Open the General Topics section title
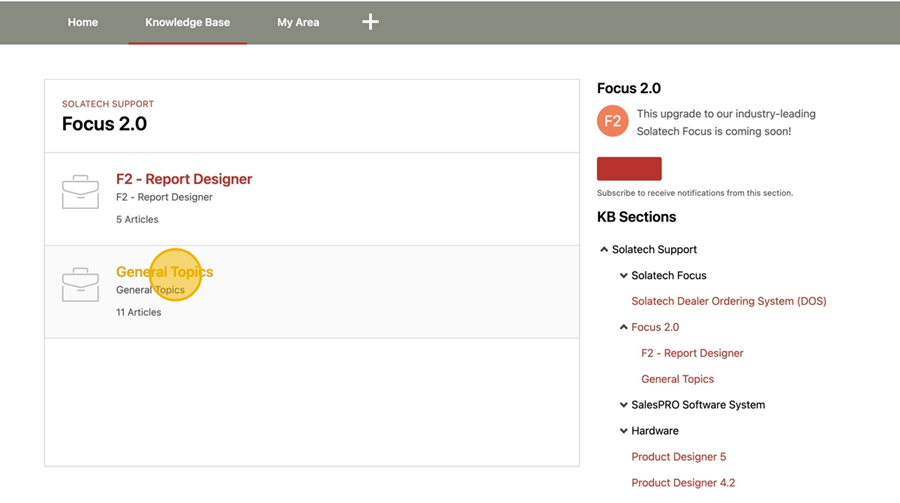900x503 pixels. 164,272
